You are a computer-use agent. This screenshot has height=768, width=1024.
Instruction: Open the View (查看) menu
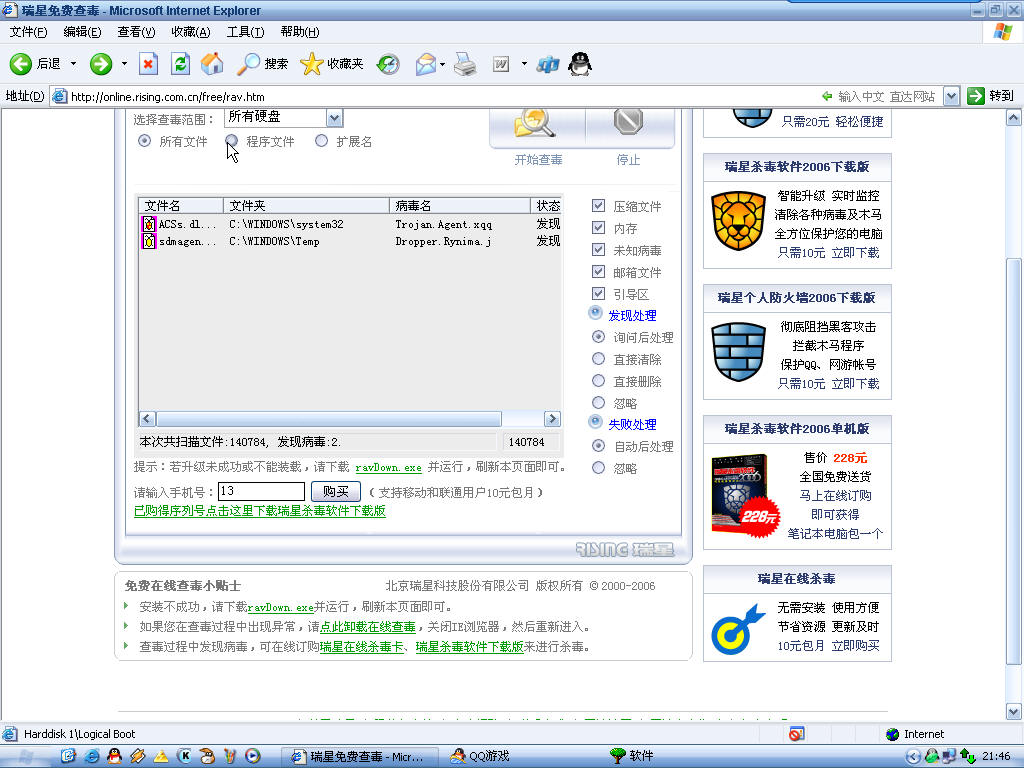[x=136, y=32]
